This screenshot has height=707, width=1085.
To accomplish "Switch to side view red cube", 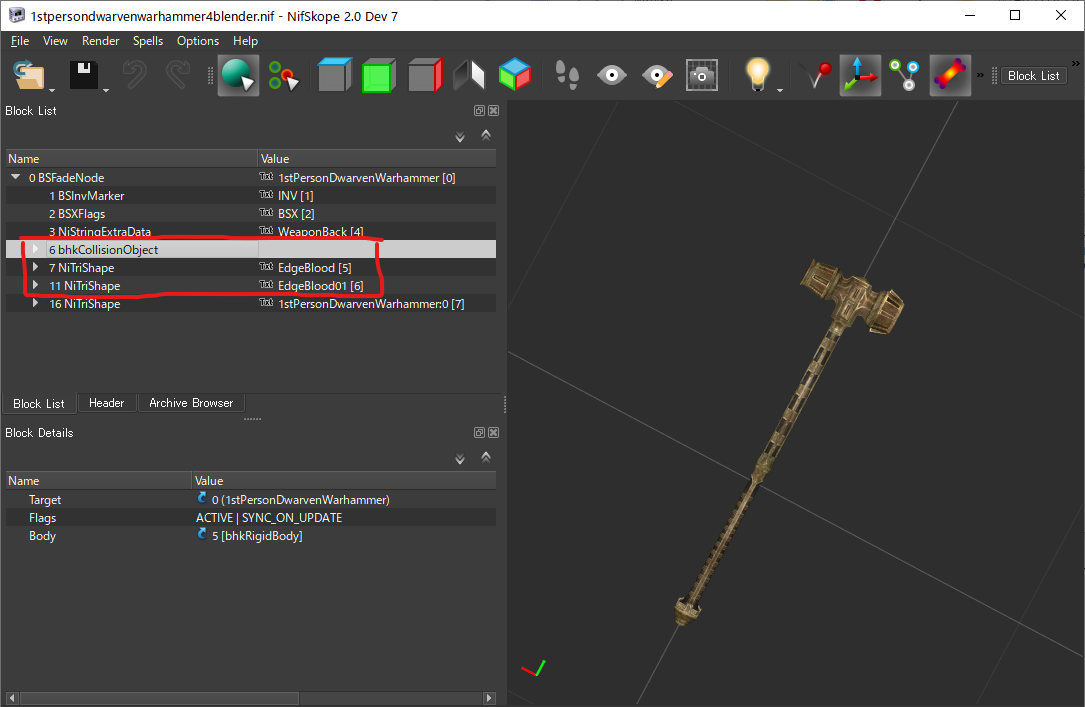I will 424,75.
